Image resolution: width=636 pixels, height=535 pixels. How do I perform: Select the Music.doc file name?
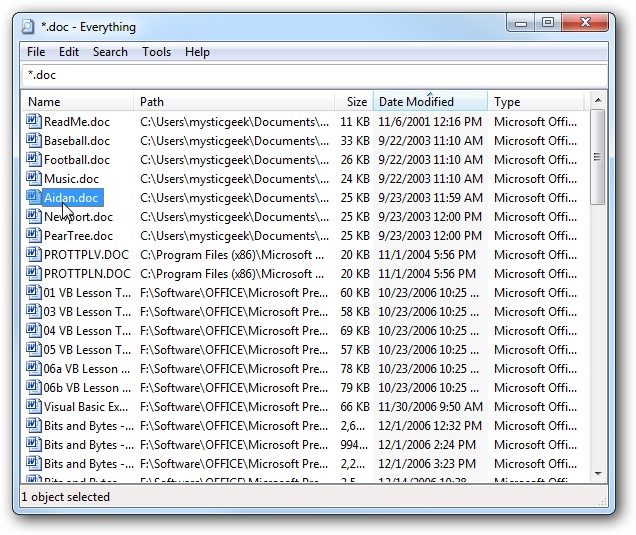tap(71, 179)
